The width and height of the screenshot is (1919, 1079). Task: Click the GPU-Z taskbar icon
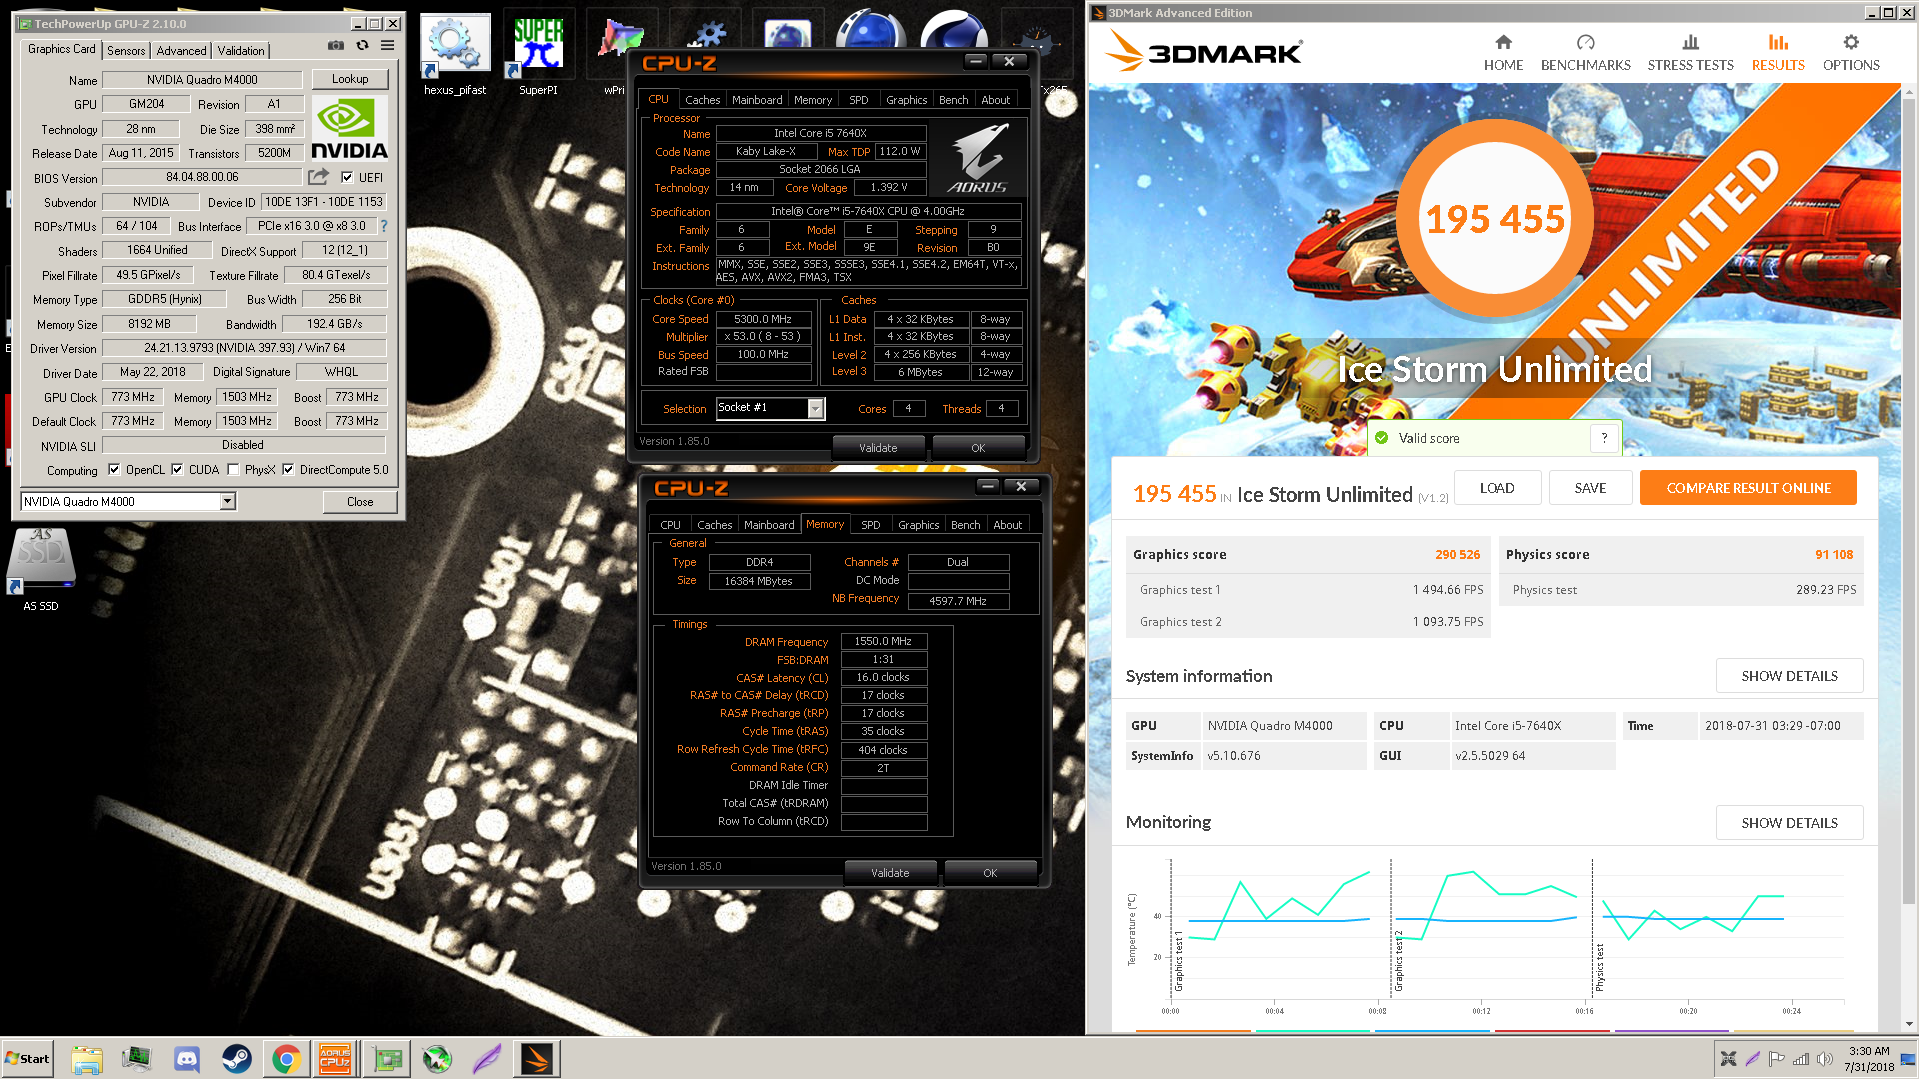pyautogui.click(x=387, y=1059)
